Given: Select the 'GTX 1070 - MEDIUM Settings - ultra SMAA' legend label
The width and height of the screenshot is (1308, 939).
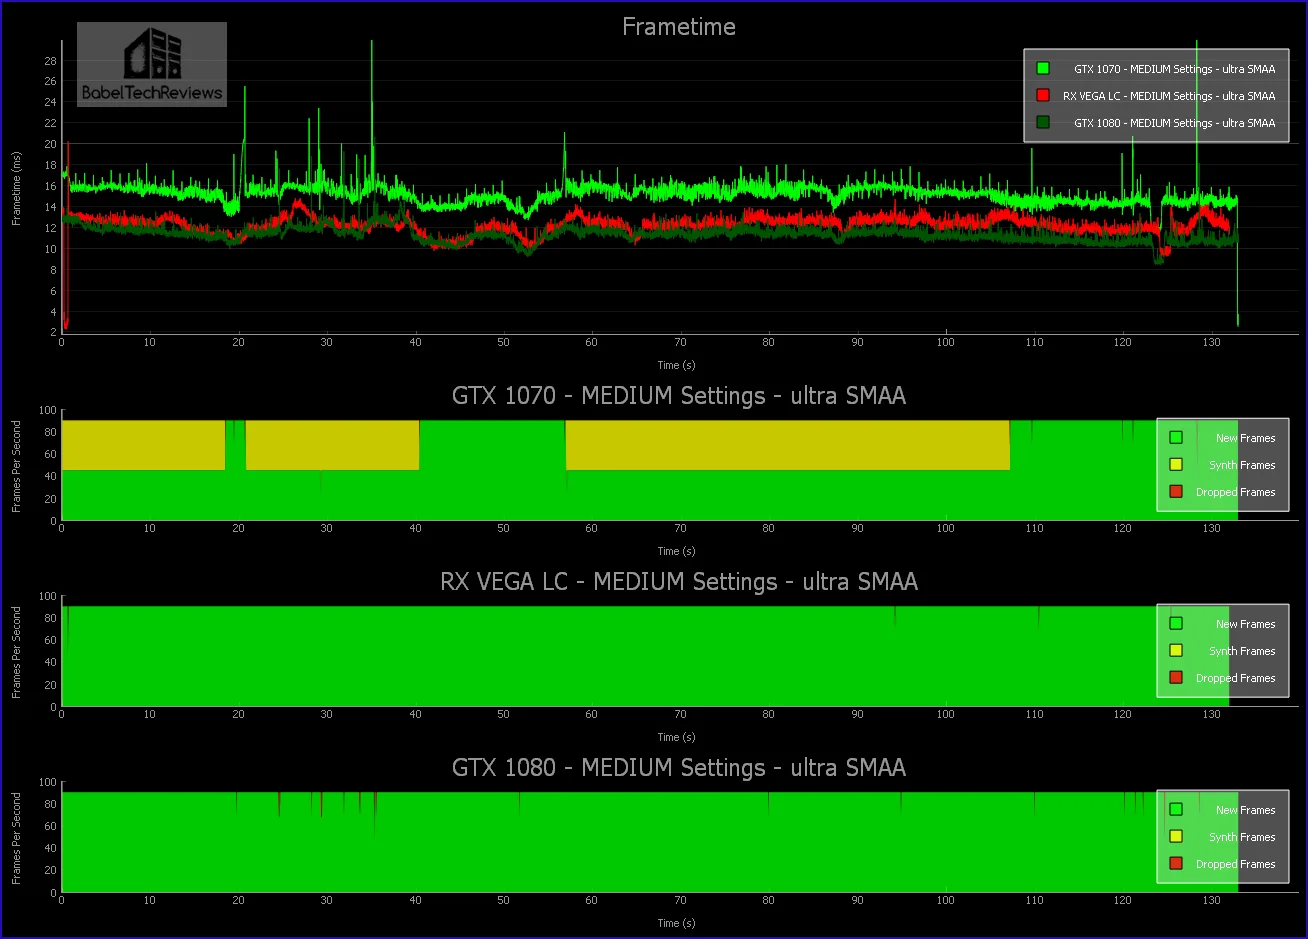Looking at the screenshot, I should 1174,69.
